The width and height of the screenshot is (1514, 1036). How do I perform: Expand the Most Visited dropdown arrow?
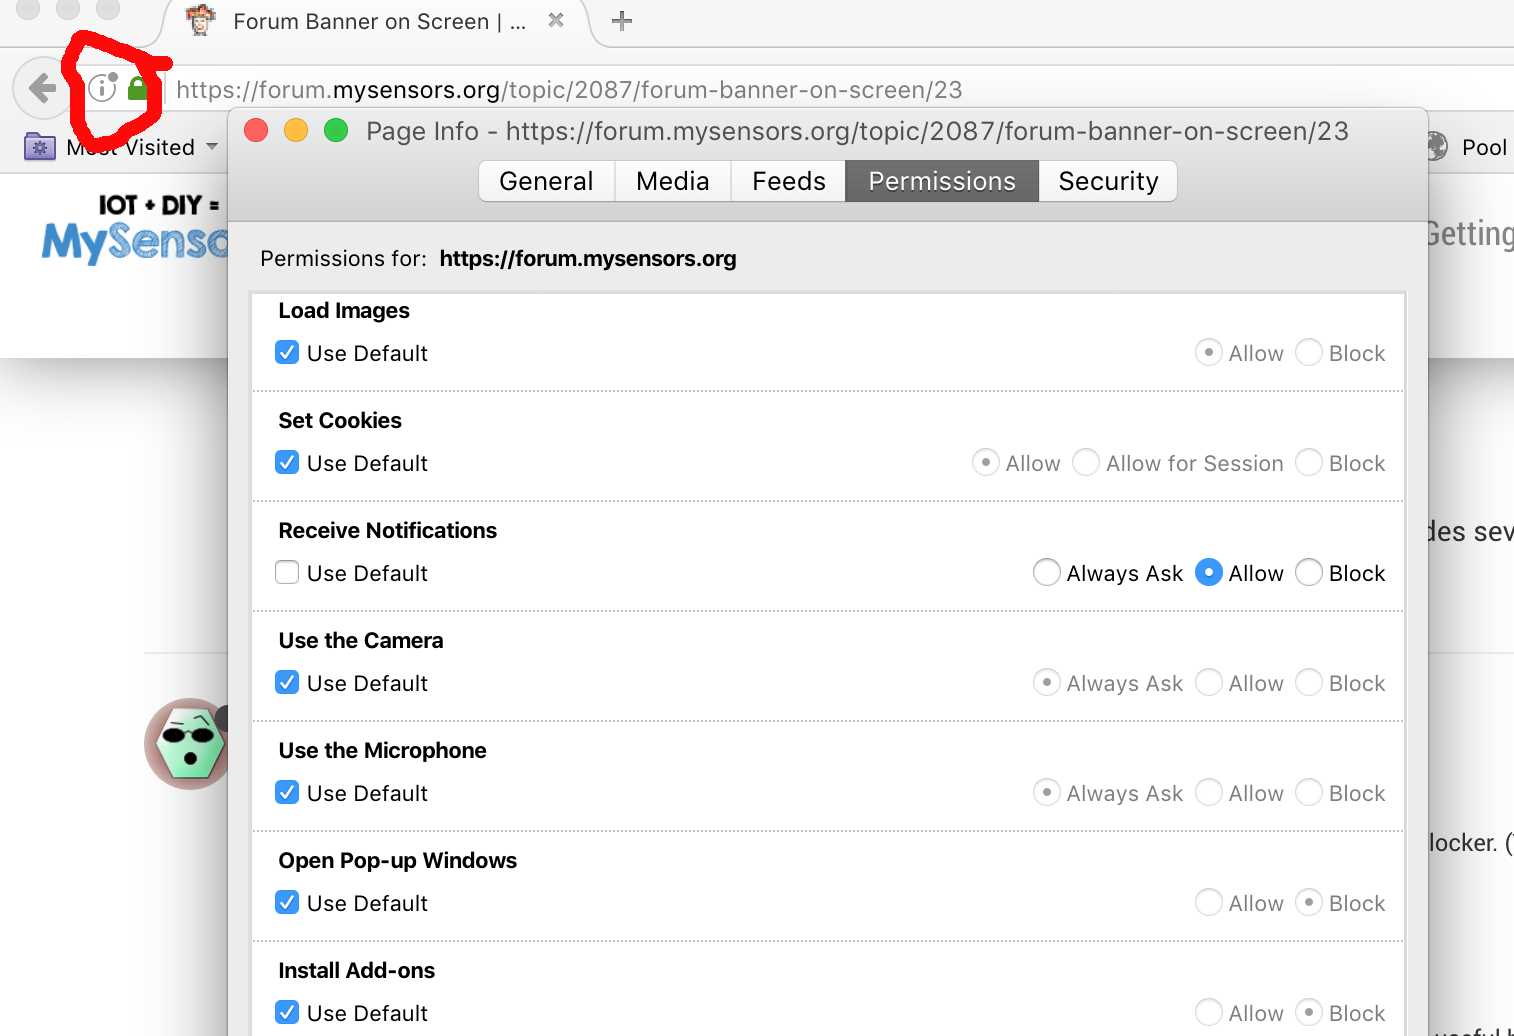tap(212, 147)
